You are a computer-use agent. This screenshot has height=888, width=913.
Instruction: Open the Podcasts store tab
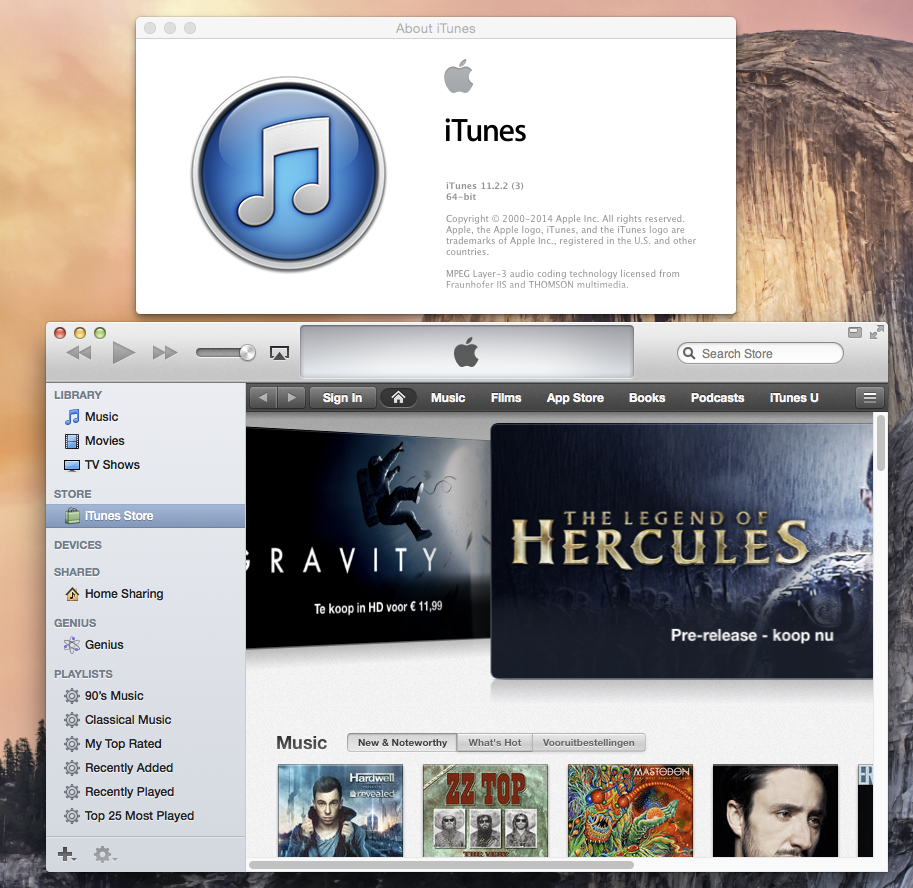click(x=717, y=398)
